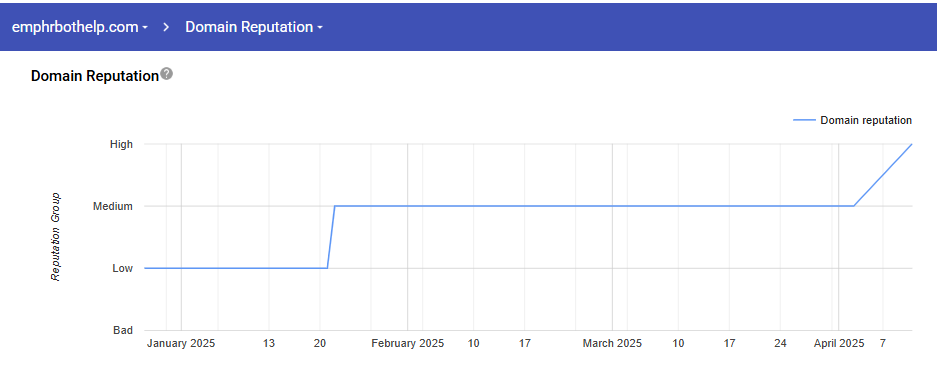Expand the Domain Reputation dashboard dropdown
This screenshot has height=381, width=937.
click(254, 27)
